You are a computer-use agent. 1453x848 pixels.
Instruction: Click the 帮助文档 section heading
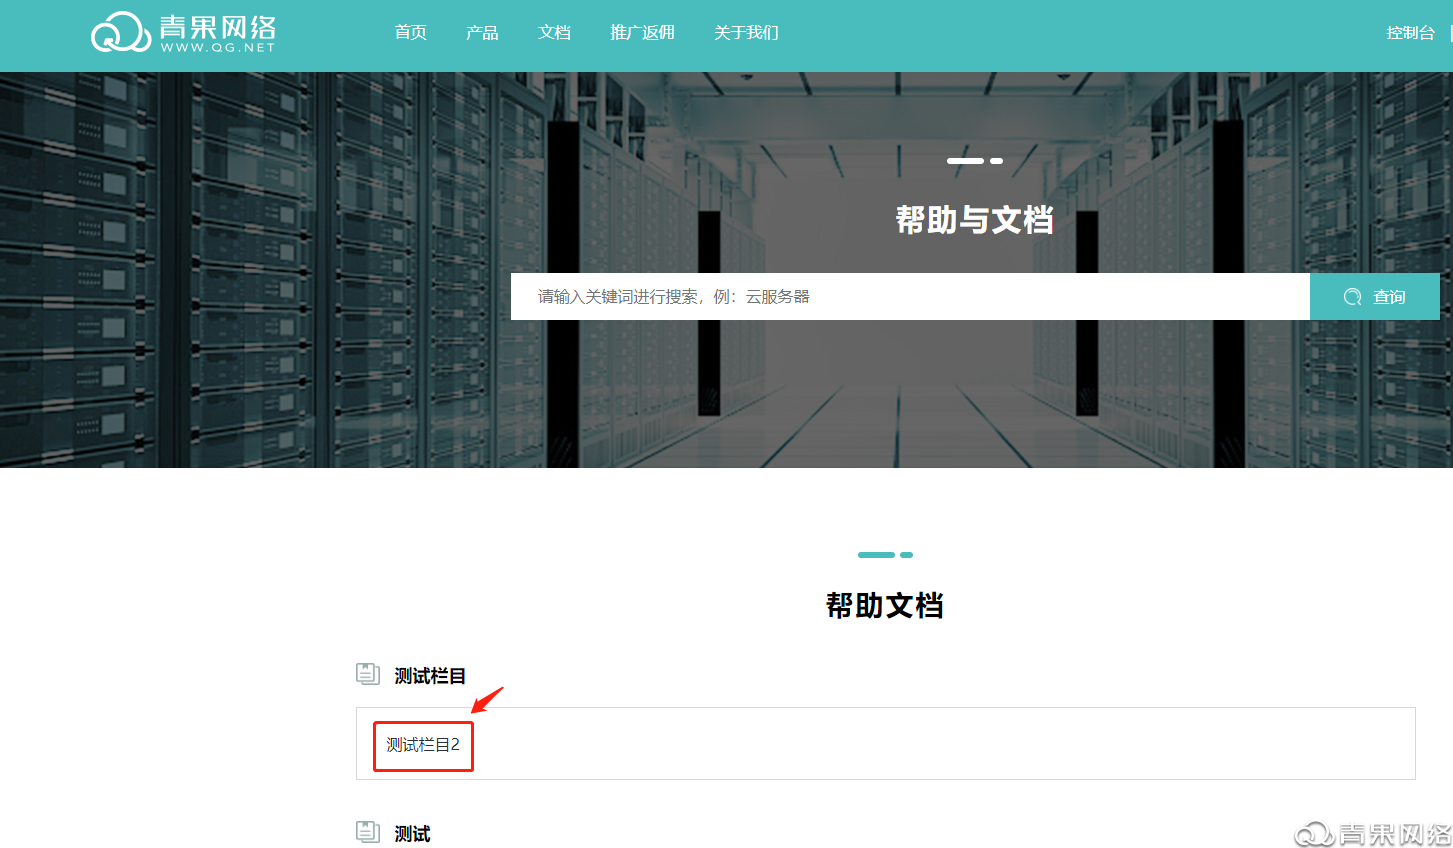(885, 605)
